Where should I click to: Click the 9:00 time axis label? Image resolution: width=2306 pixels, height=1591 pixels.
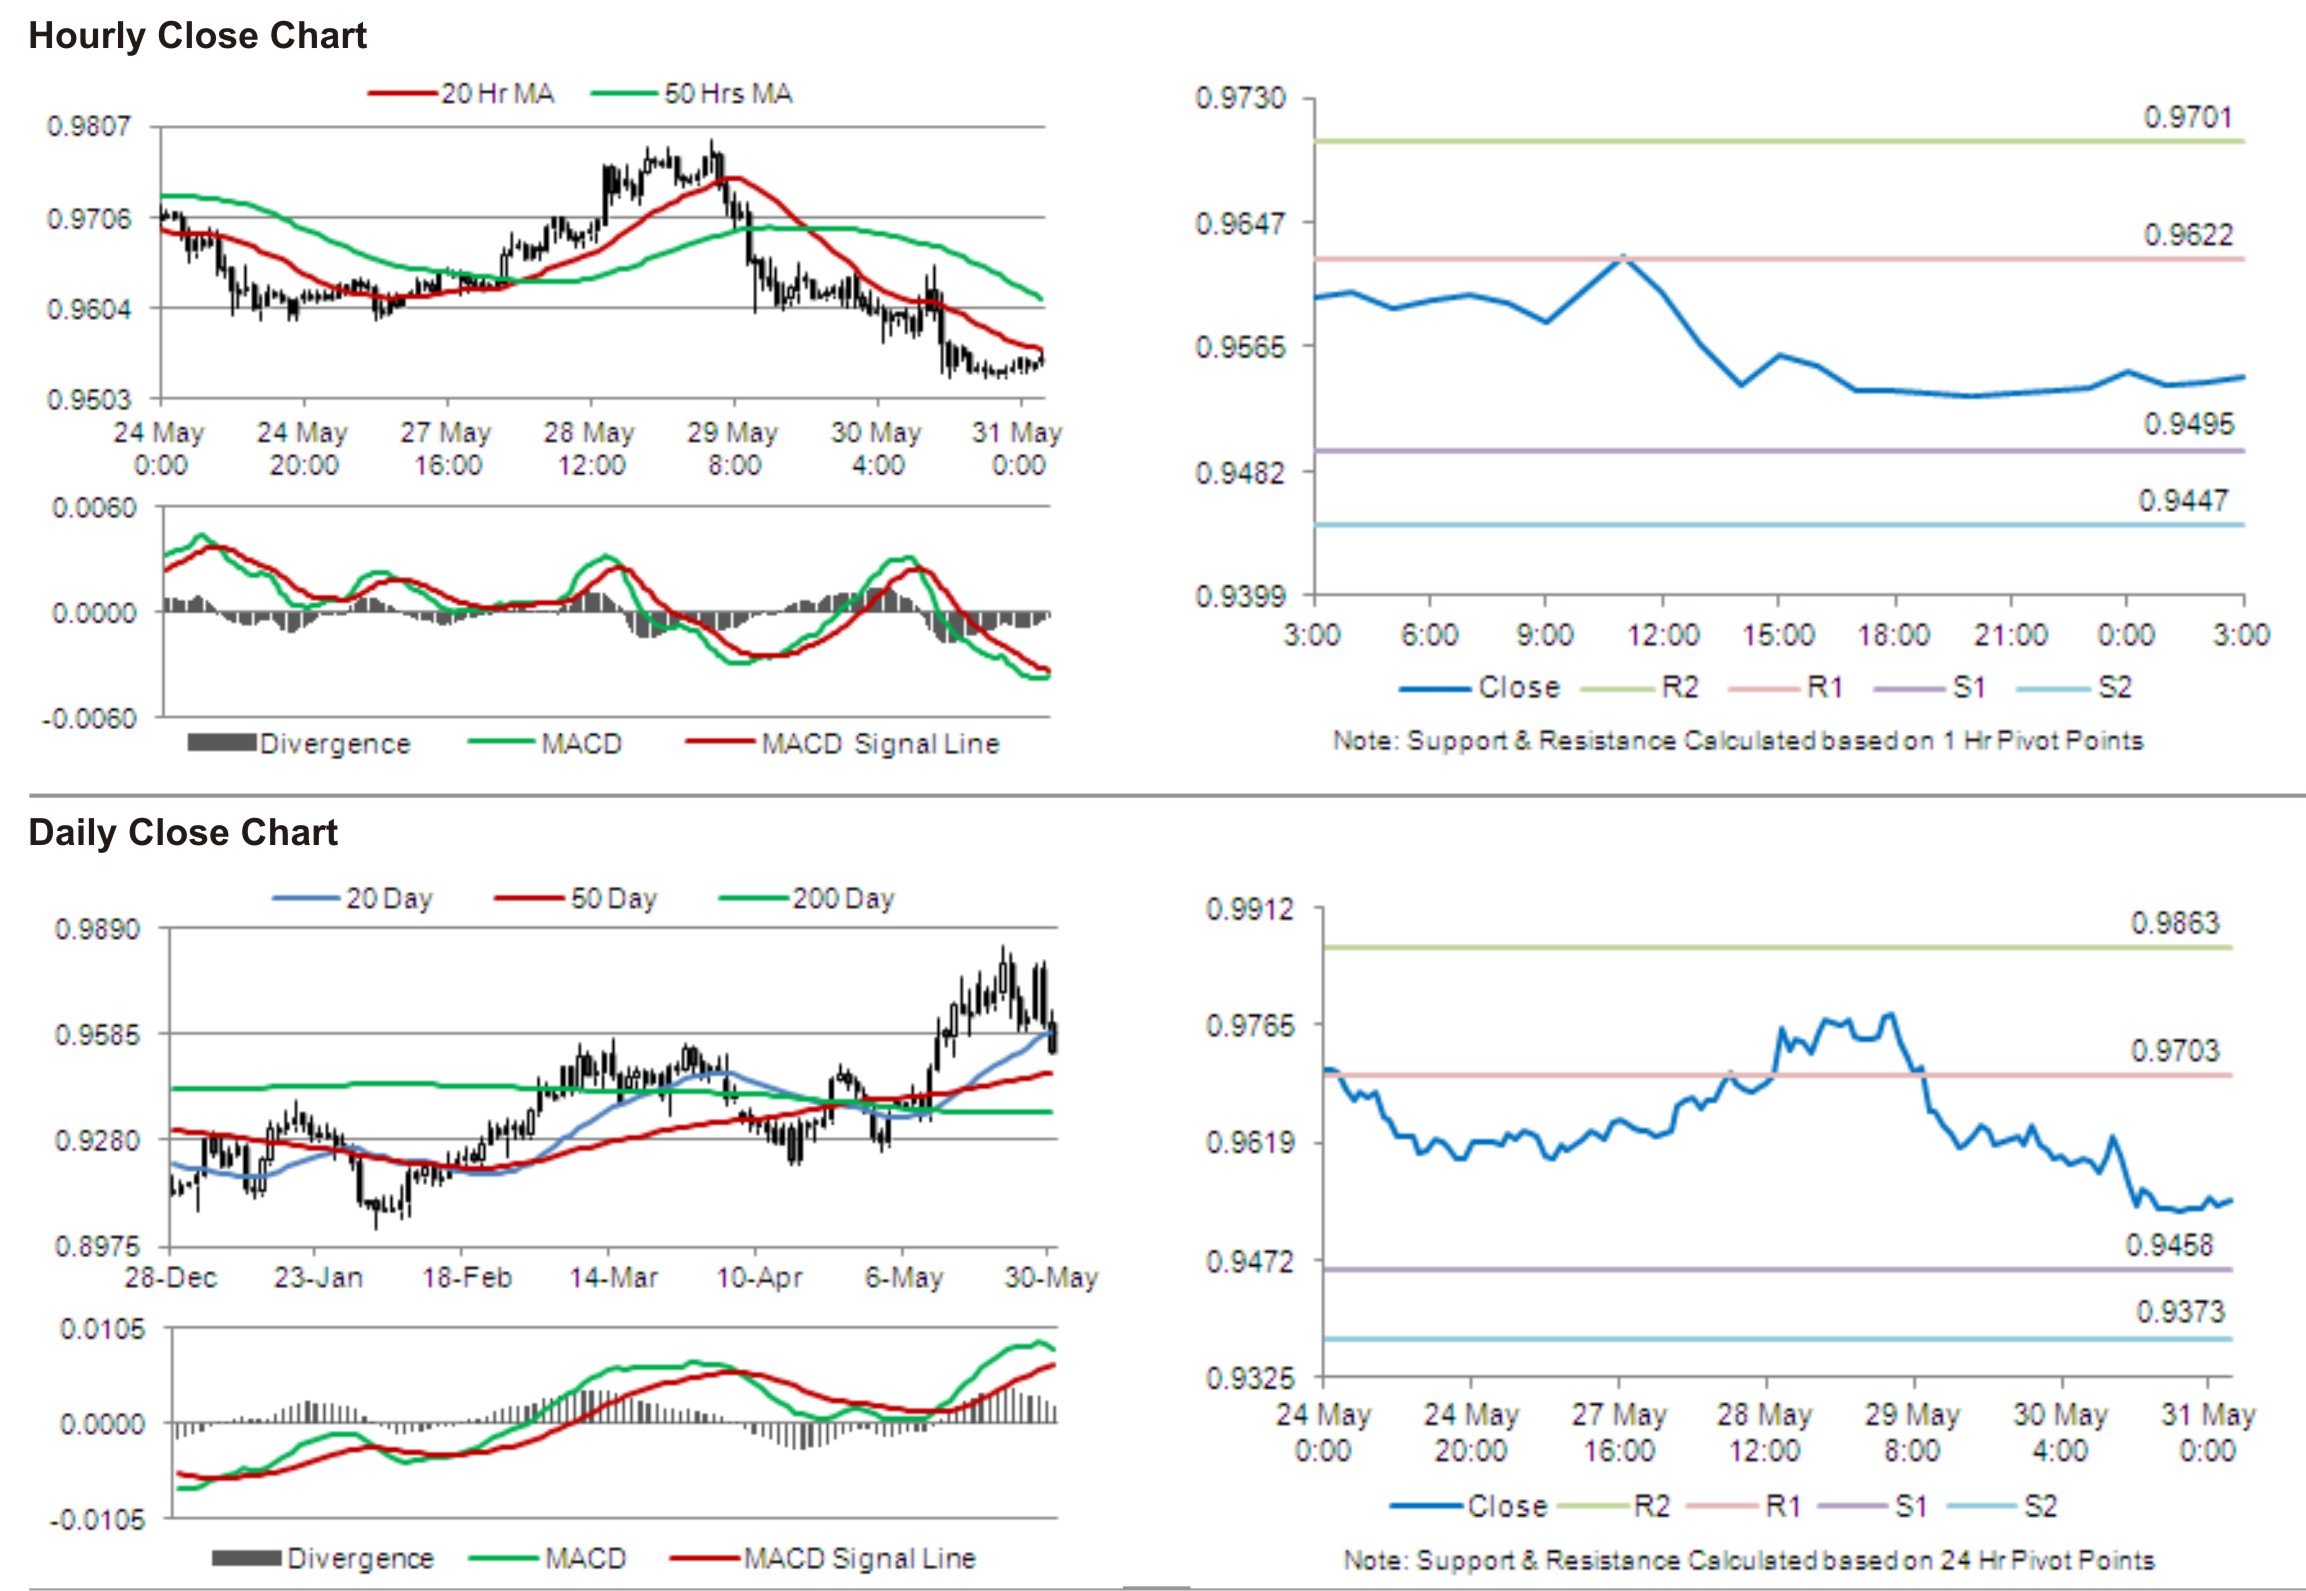(1545, 634)
